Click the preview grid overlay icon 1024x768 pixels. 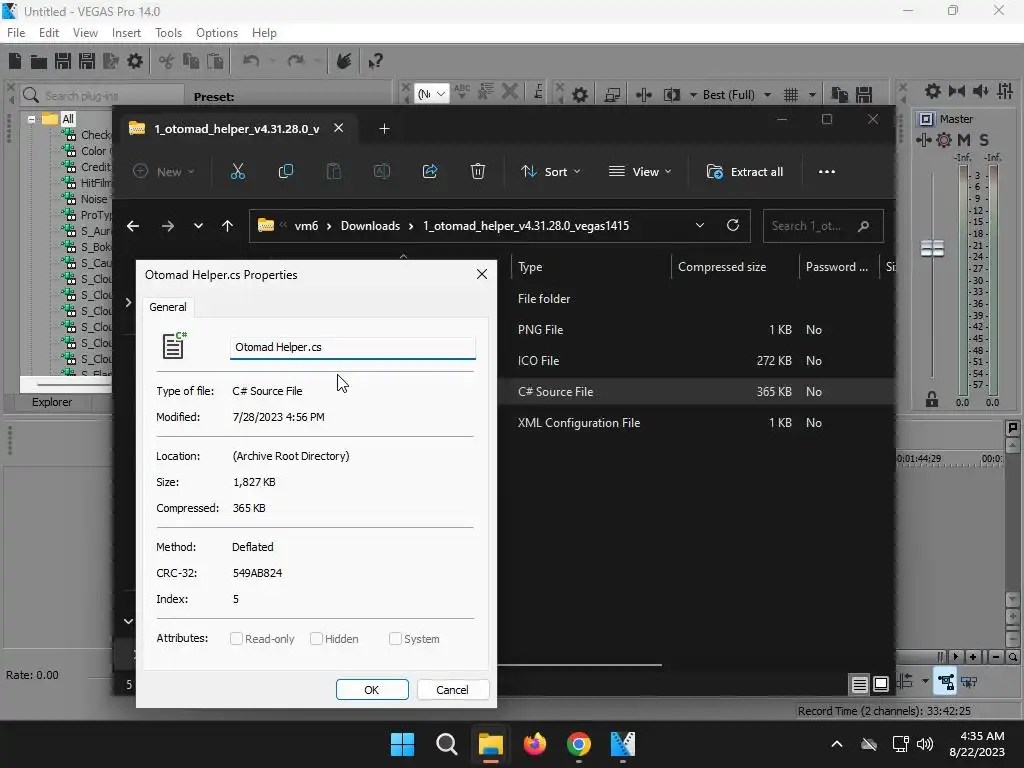[x=791, y=95]
